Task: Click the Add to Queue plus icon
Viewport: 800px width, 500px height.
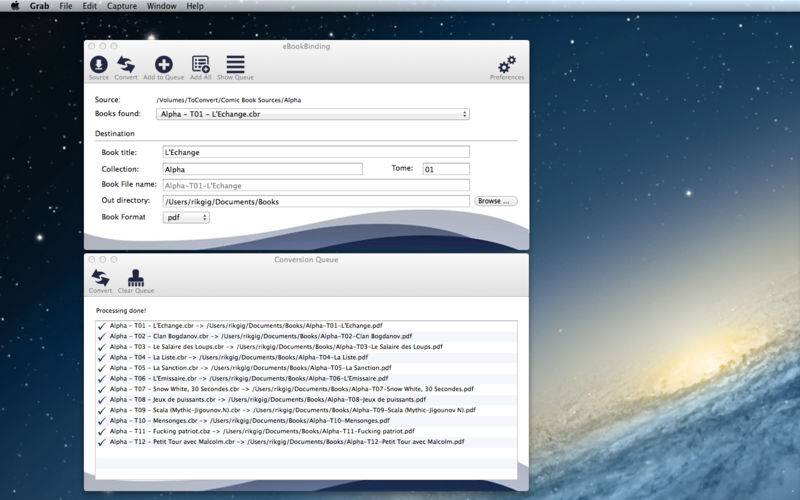Action: tap(163, 65)
